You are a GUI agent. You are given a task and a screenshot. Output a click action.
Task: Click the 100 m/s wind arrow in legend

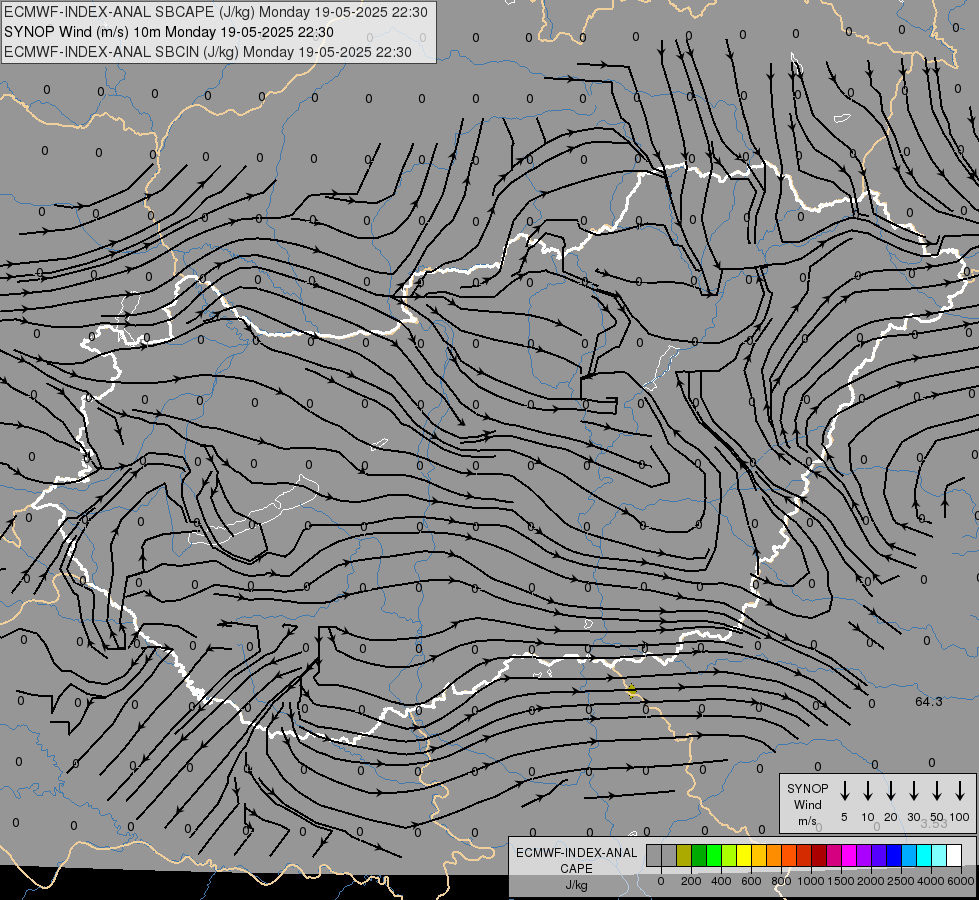[x=960, y=790]
